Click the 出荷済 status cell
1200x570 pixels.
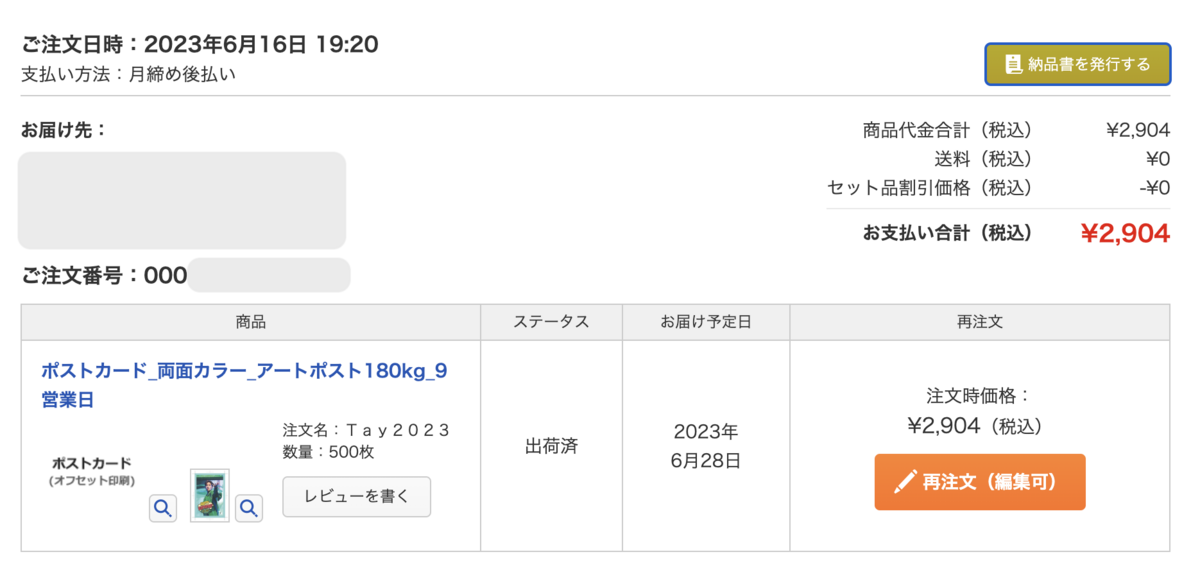click(x=551, y=446)
